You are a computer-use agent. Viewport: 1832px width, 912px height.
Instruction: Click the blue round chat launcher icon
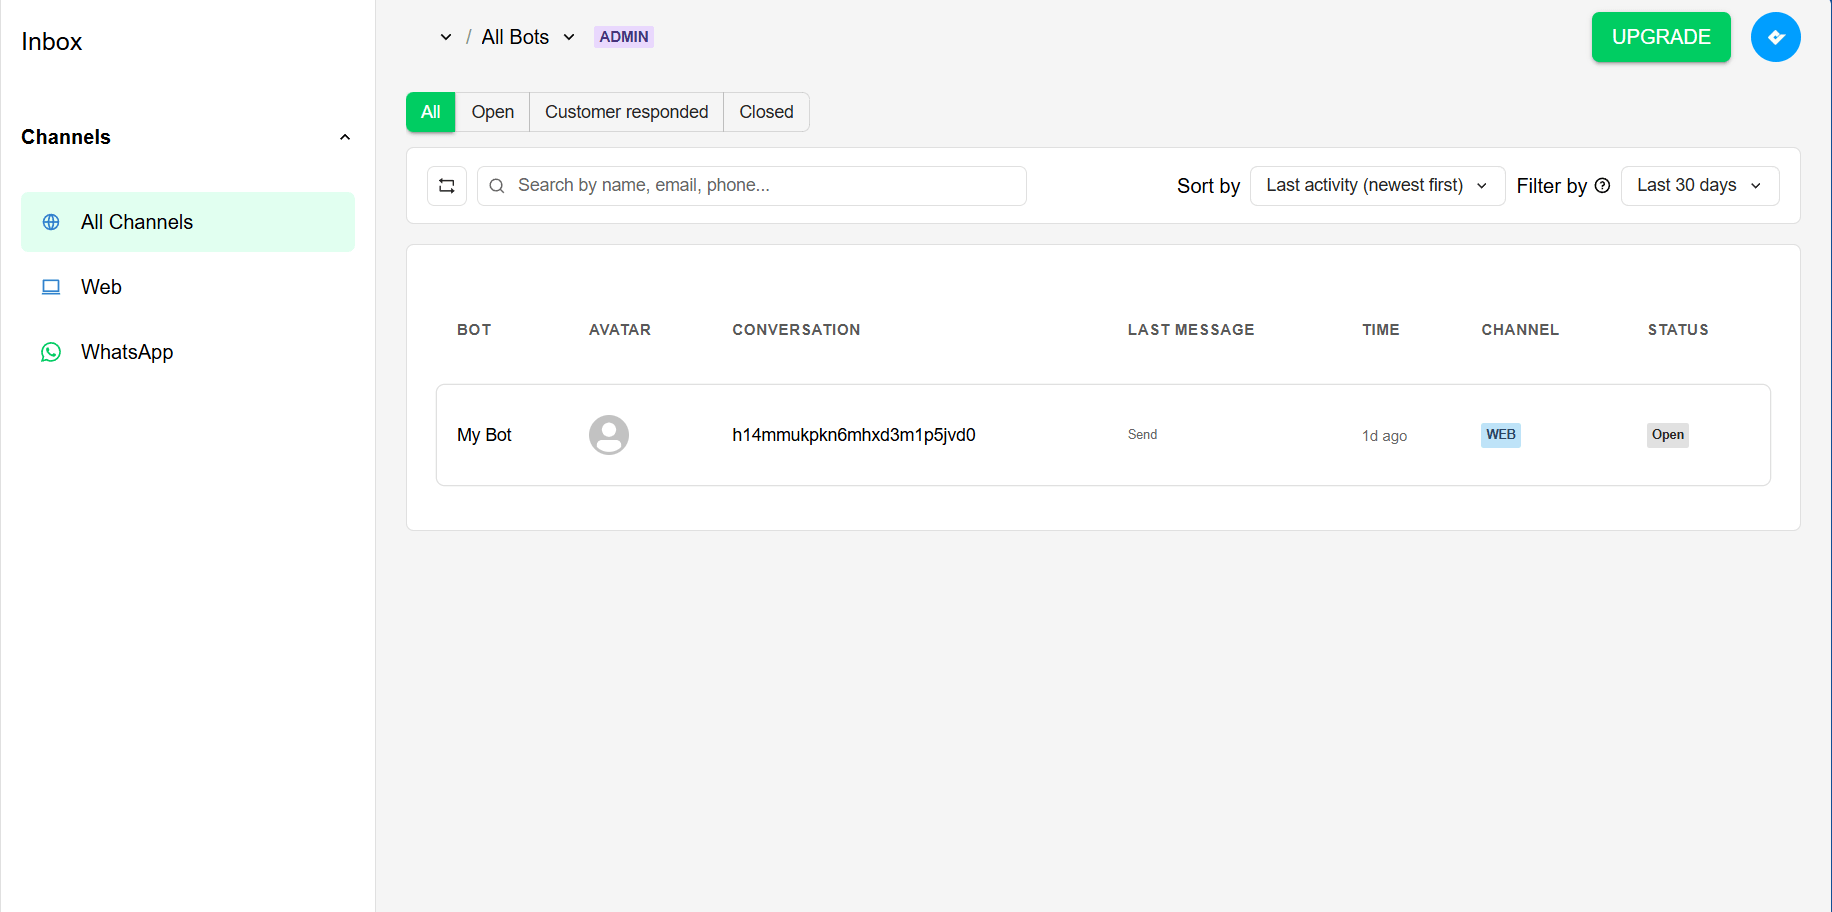click(1775, 37)
